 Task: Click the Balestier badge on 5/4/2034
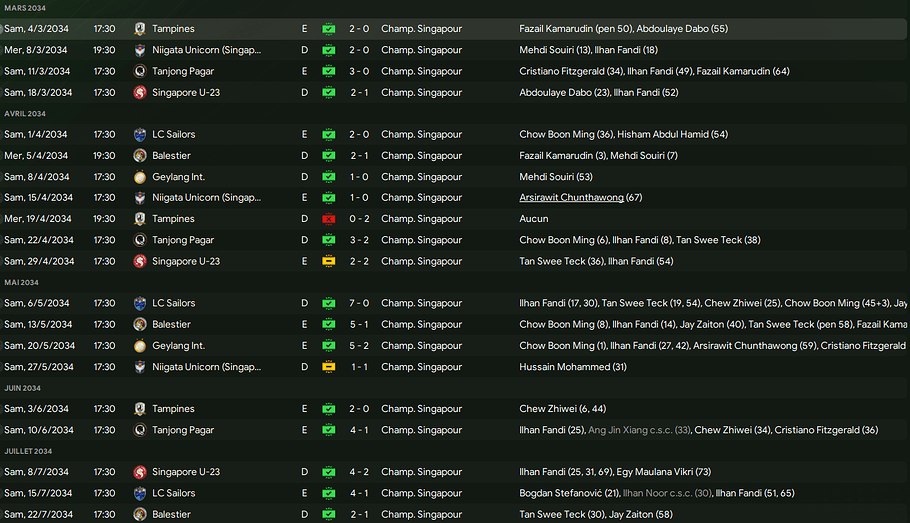[x=140, y=156]
